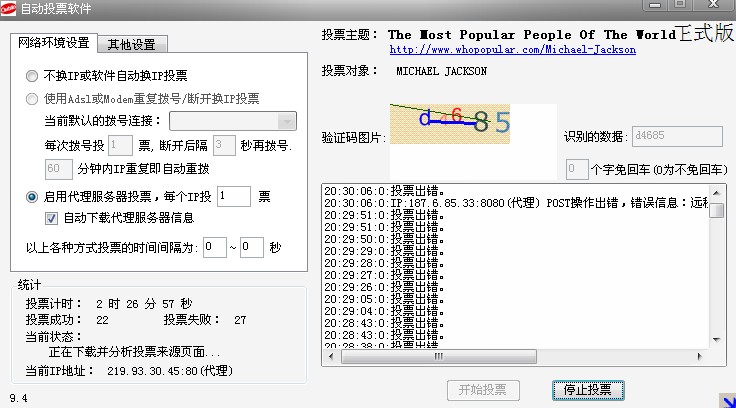Viewport: 736px width, 408px height.
Task: Click the 识别的数据 text field
Action: [677, 136]
